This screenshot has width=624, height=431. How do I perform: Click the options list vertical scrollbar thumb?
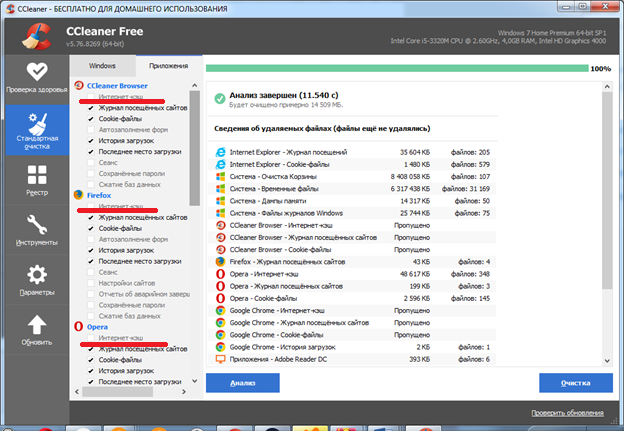[195, 148]
